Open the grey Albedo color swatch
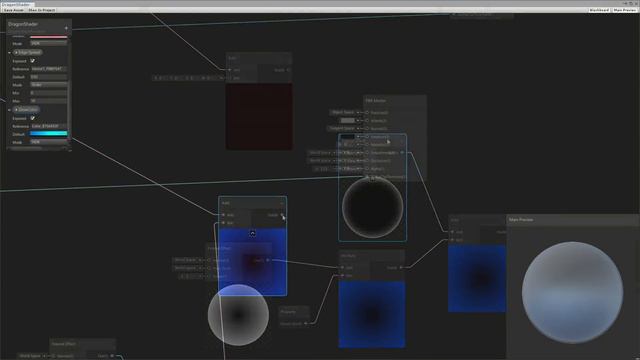Screen dimensions: 640x360 tap(347, 120)
